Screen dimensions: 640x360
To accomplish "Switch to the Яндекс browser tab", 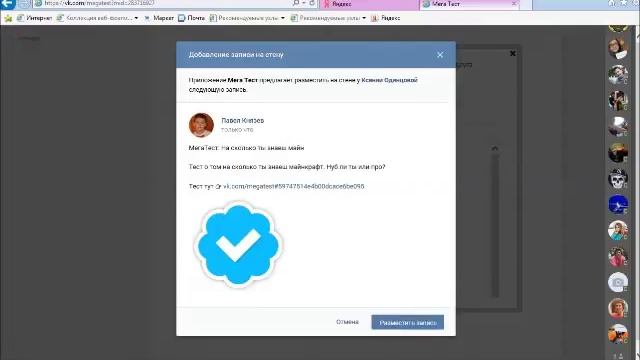I will tap(369, 4).
